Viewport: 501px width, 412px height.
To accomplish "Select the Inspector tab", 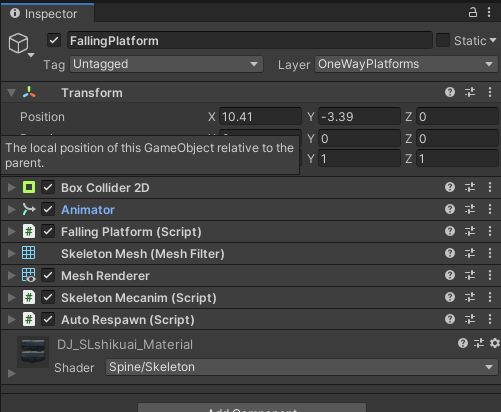I will click(x=47, y=14).
